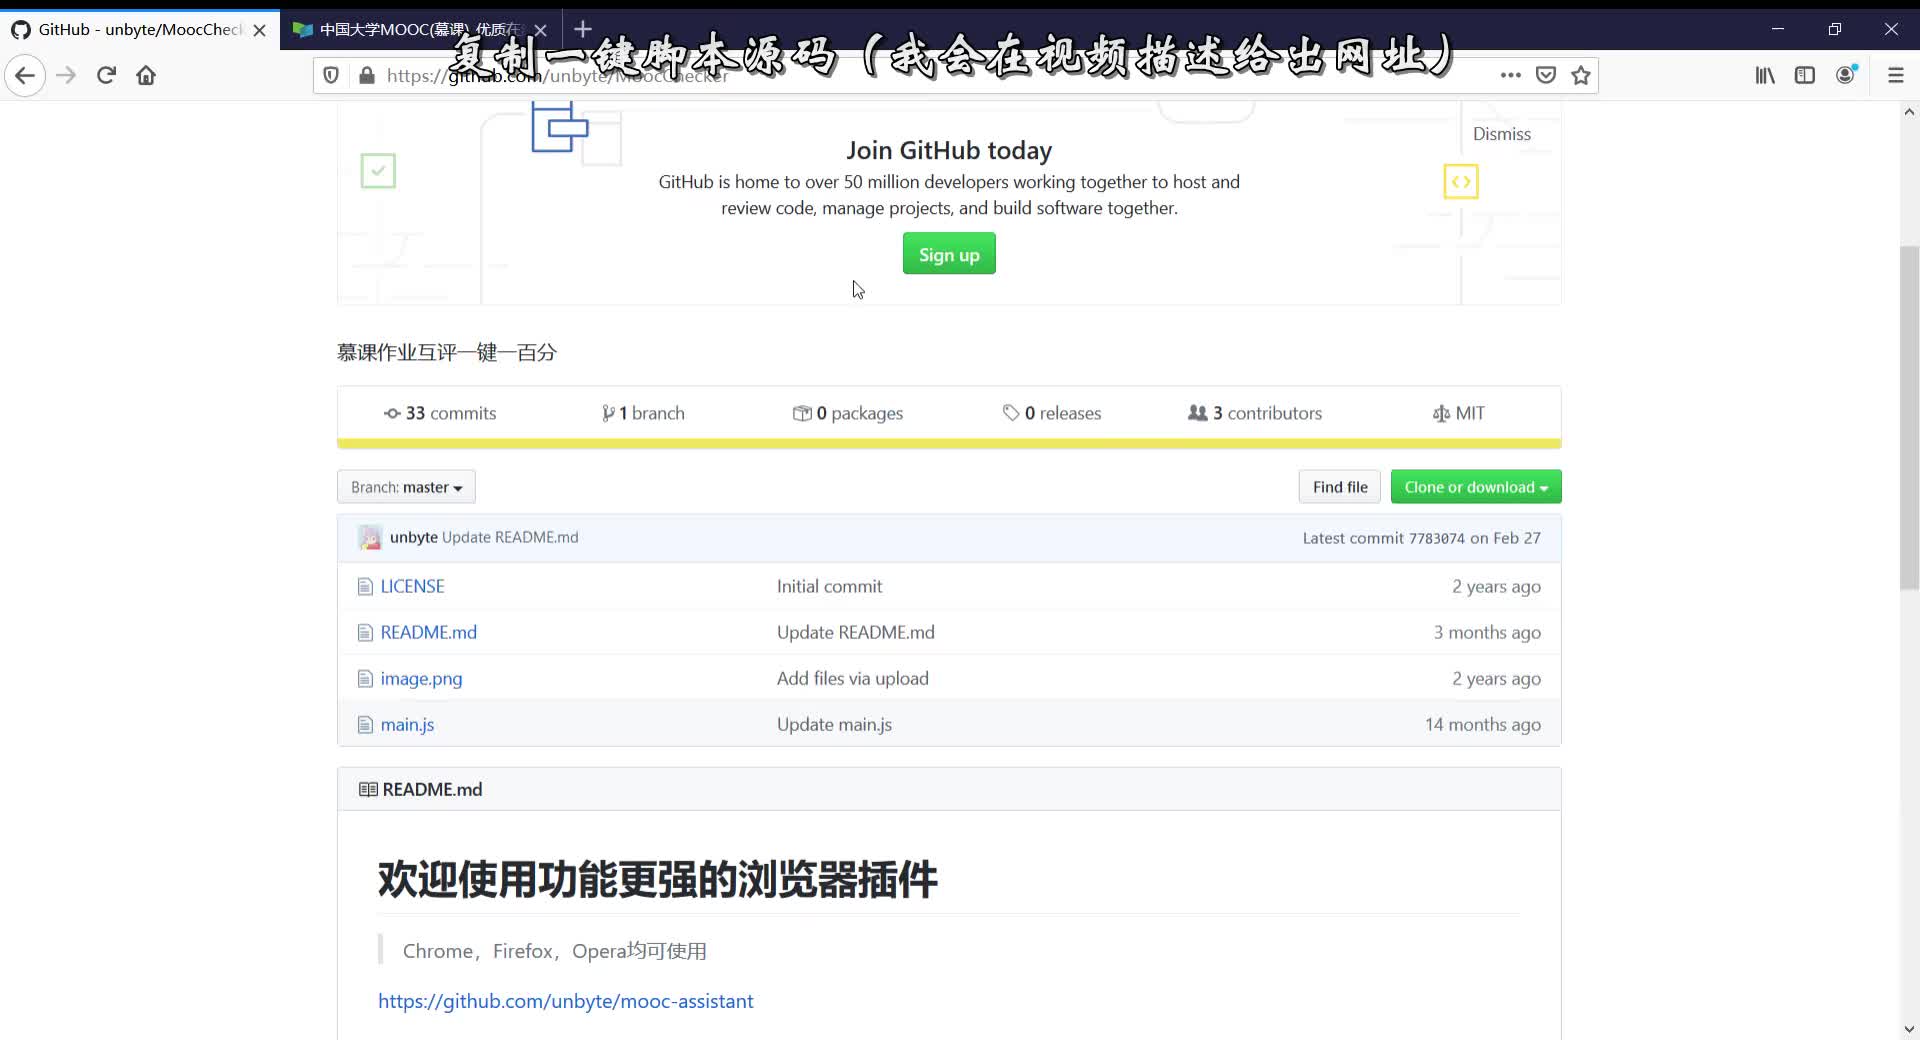Image resolution: width=1920 pixels, height=1040 pixels.
Task: Open the Firefox Library icon
Action: pos(1765,75)
